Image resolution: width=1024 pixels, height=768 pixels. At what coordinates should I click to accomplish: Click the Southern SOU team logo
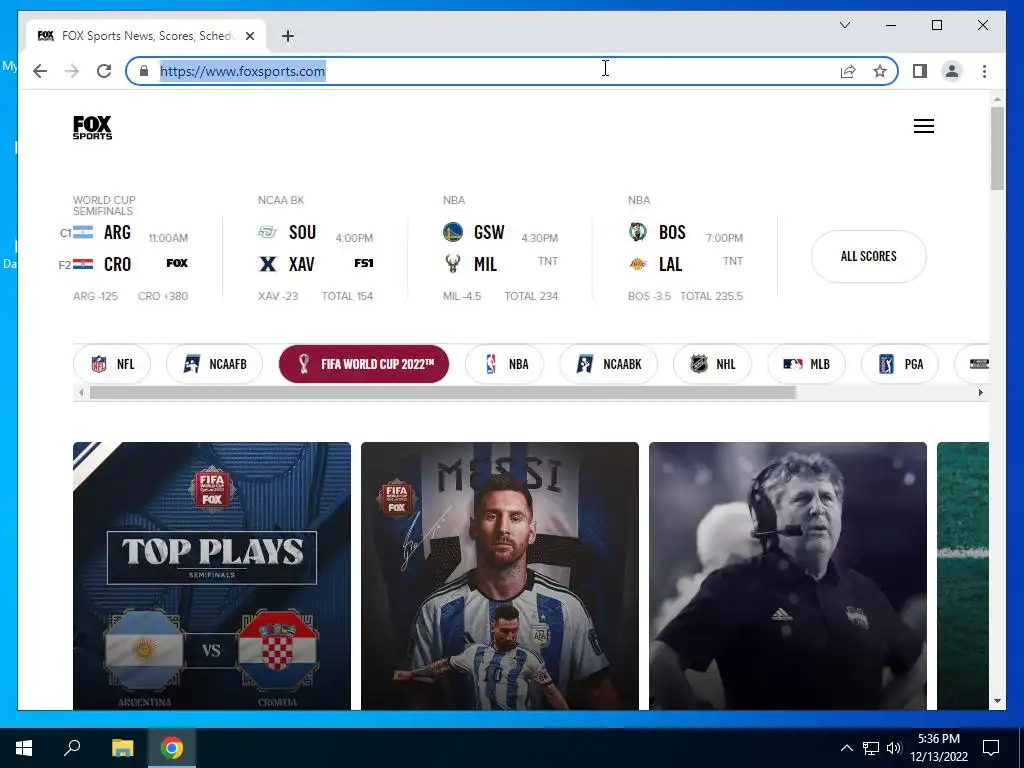click(x=268, y=232)
